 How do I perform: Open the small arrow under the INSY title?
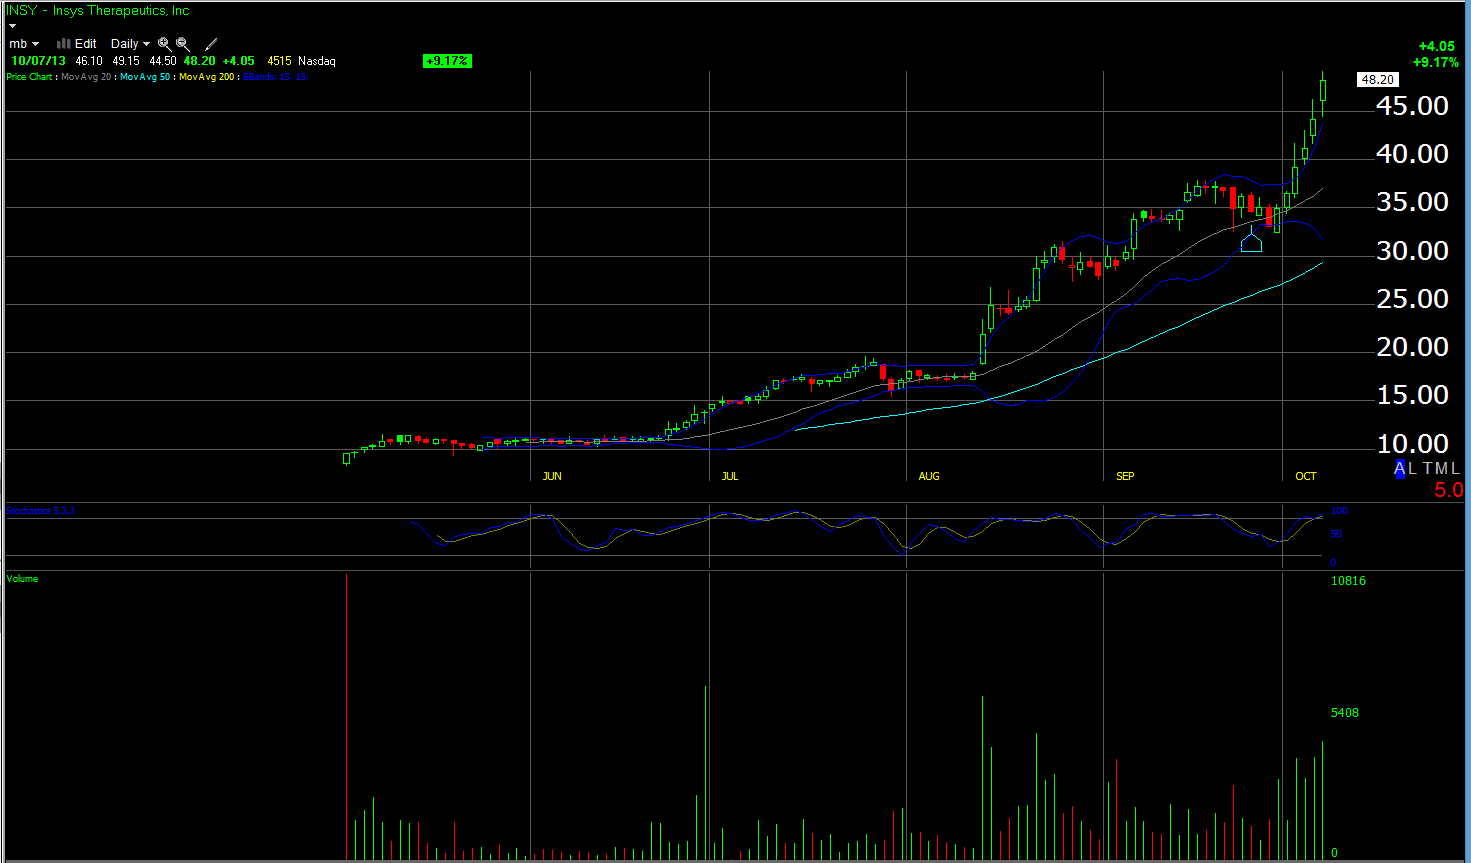click(x=12, y=26)
